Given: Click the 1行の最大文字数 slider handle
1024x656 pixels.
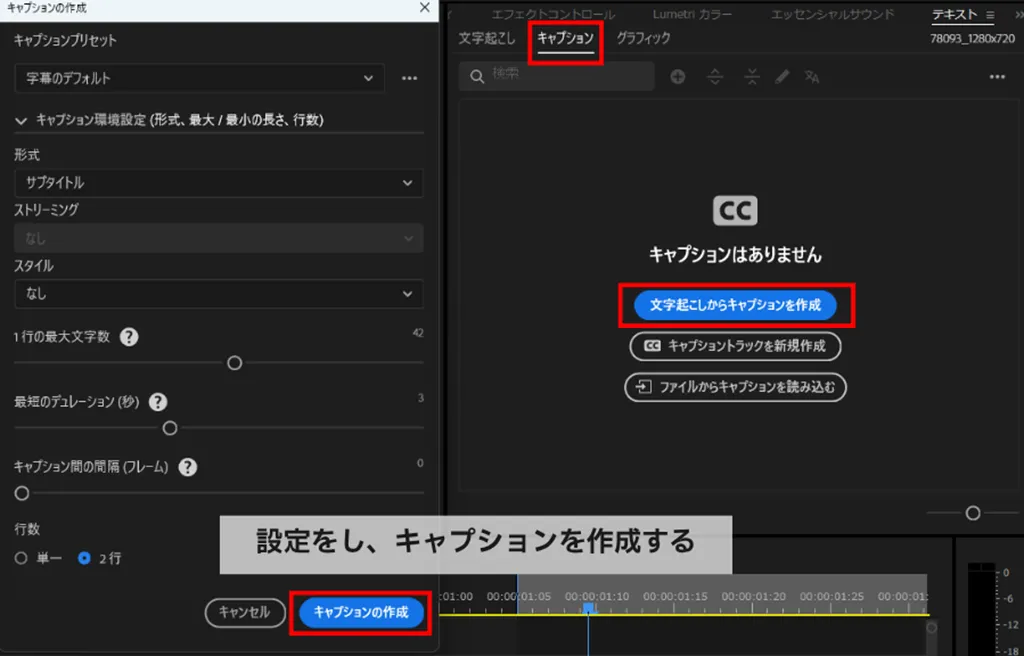Looking at the screenshot, I should click(234, 363).
